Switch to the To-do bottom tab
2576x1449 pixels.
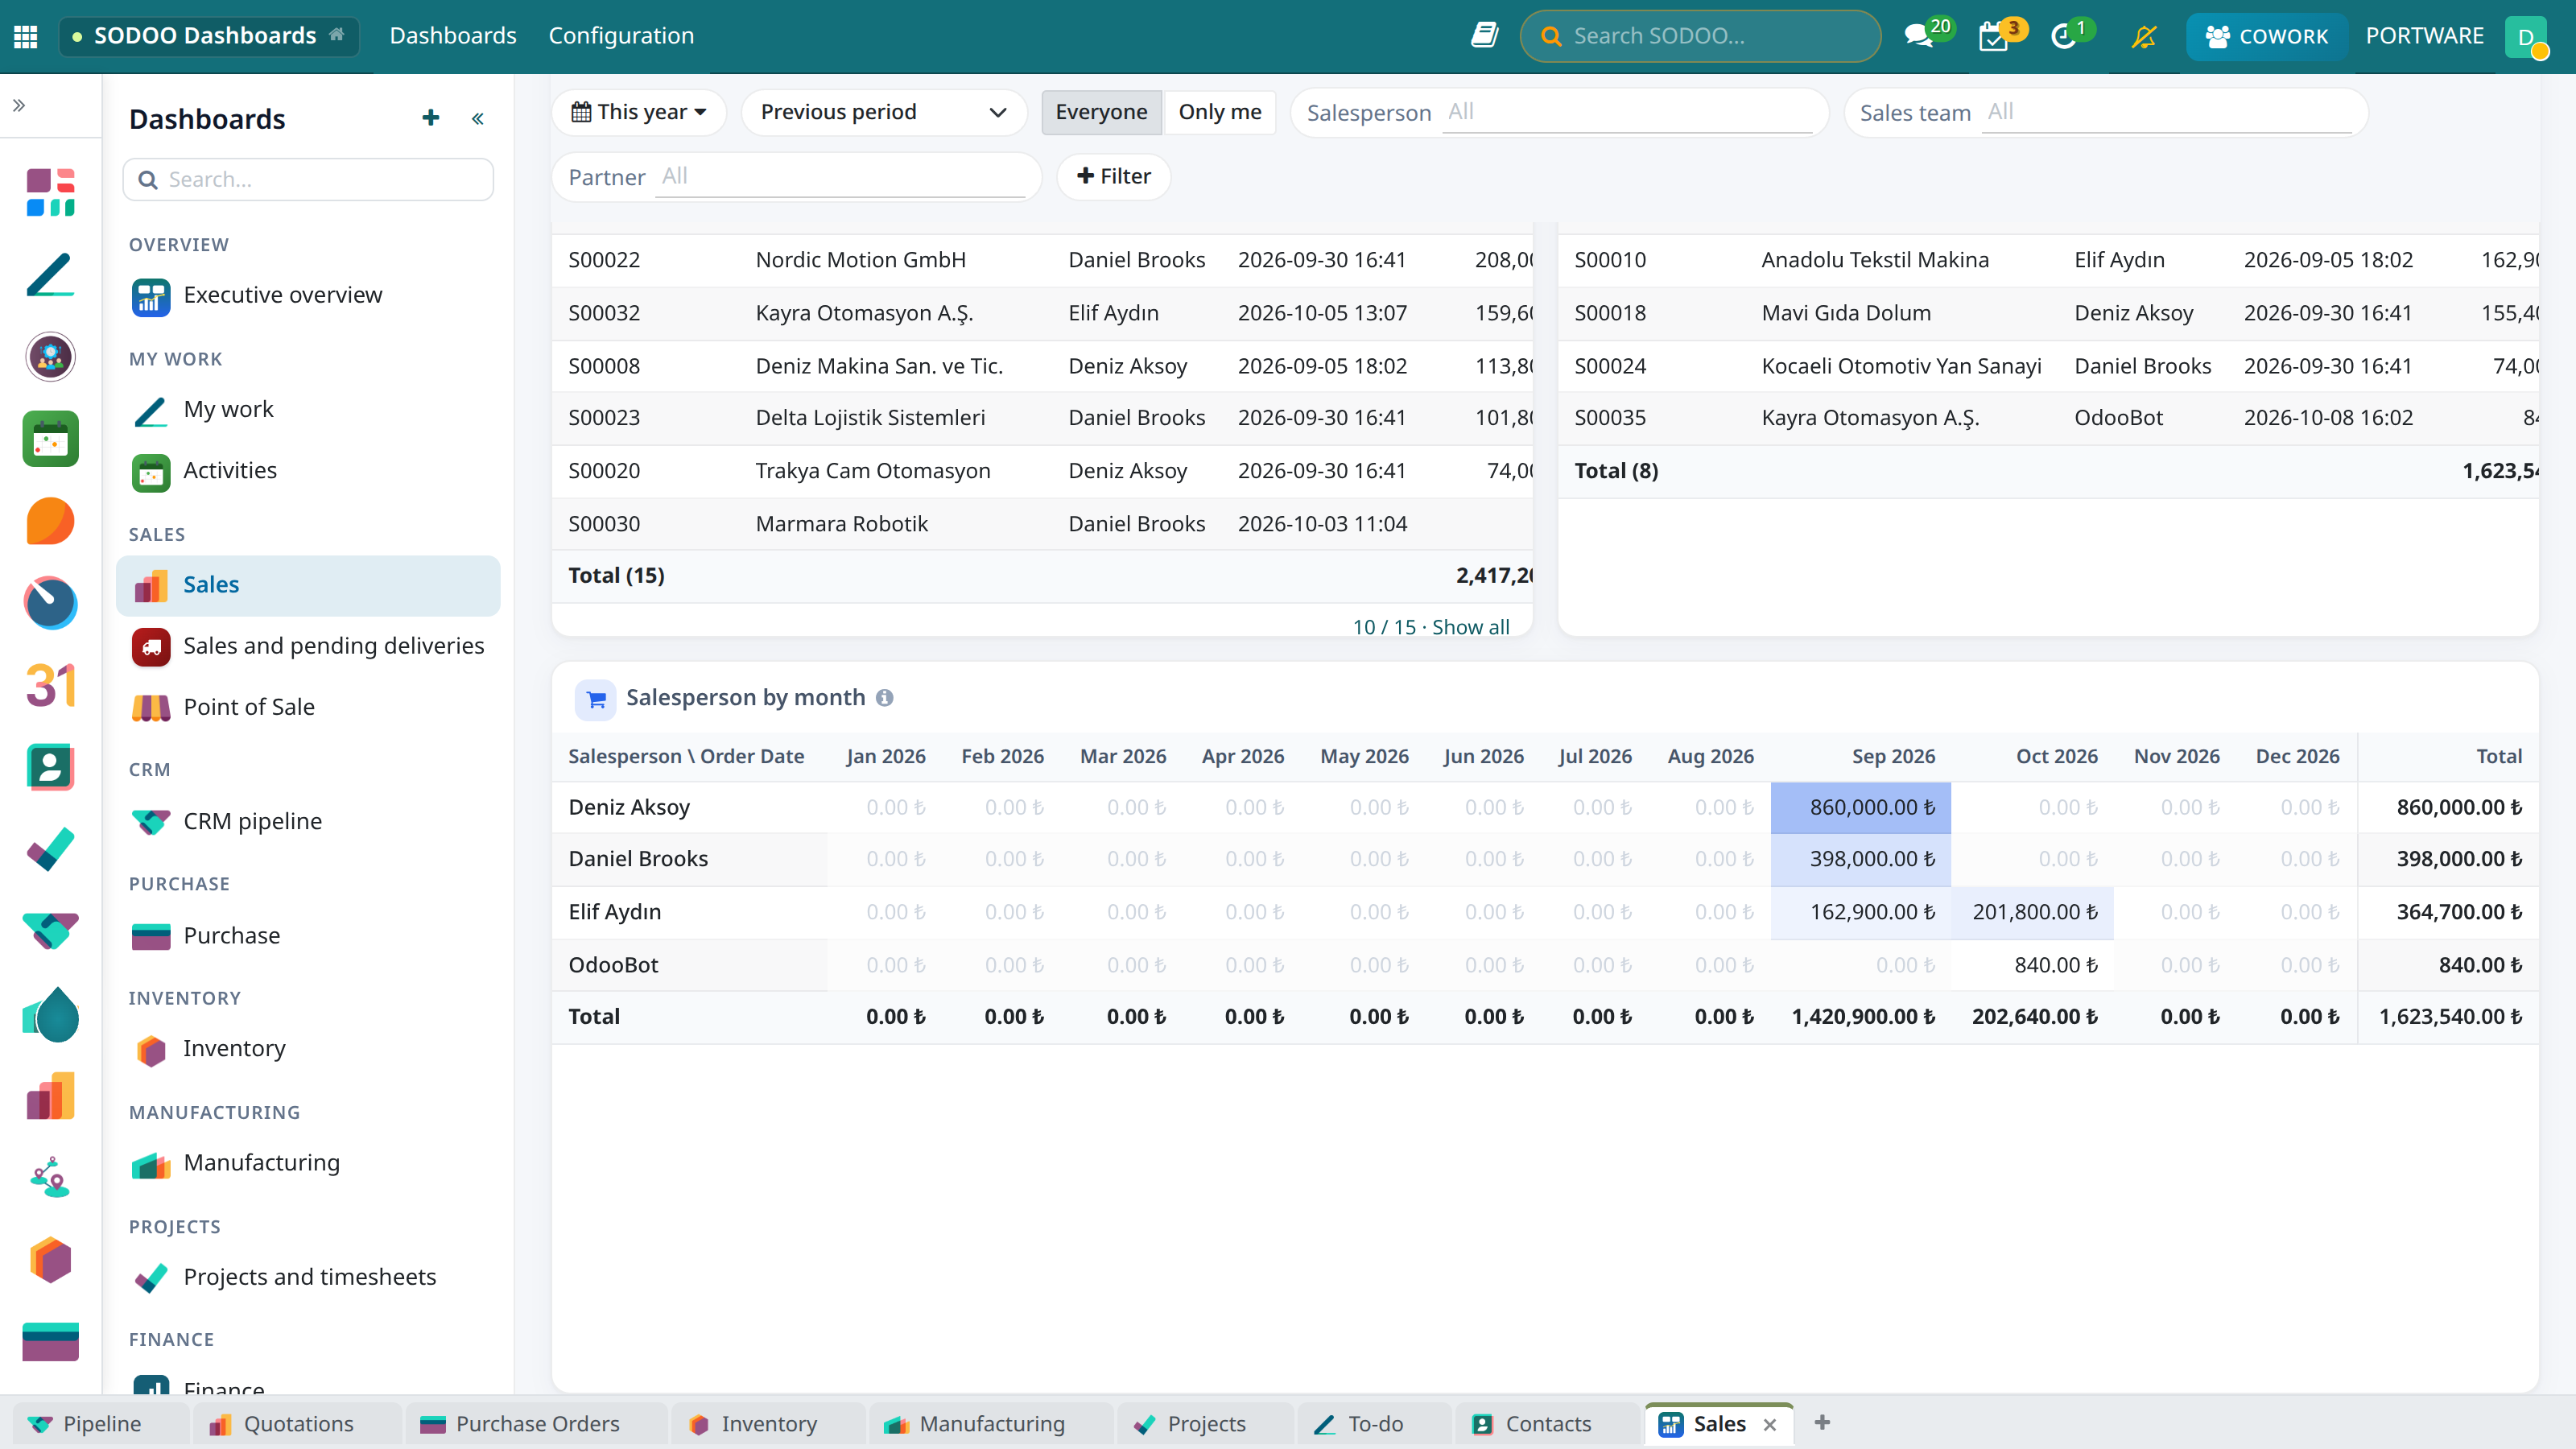[1375, 1423]
